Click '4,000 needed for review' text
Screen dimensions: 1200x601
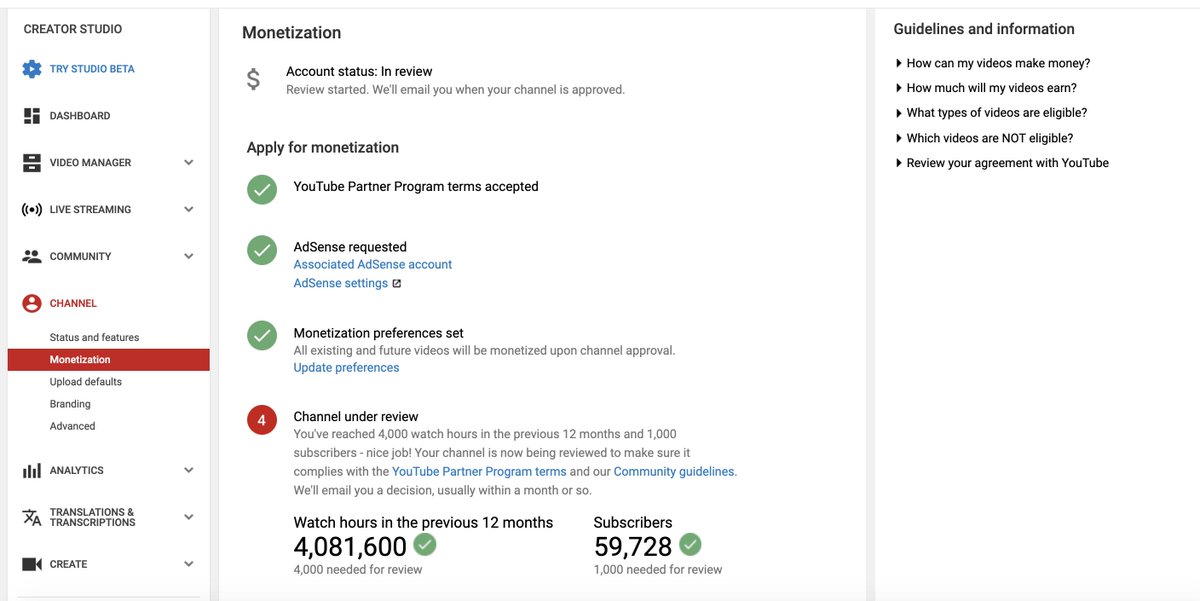pos(358,570)
